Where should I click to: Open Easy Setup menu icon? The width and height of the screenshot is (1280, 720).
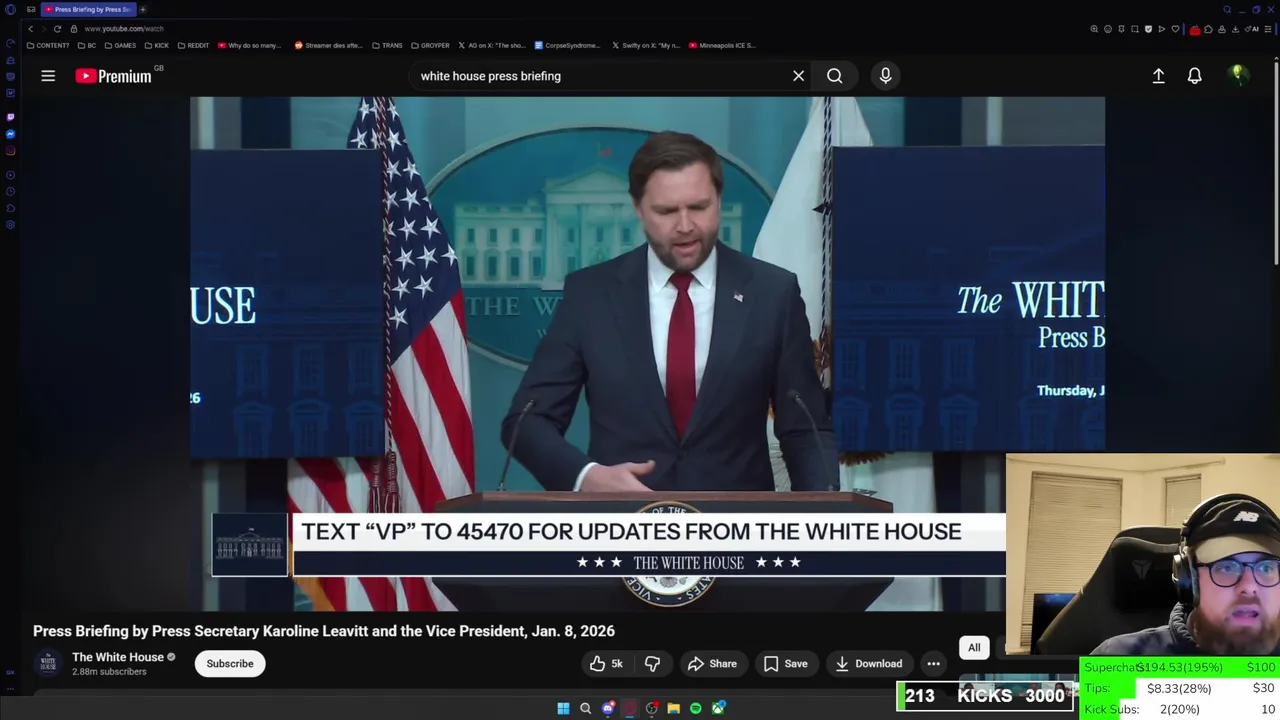click(1268, 29)
